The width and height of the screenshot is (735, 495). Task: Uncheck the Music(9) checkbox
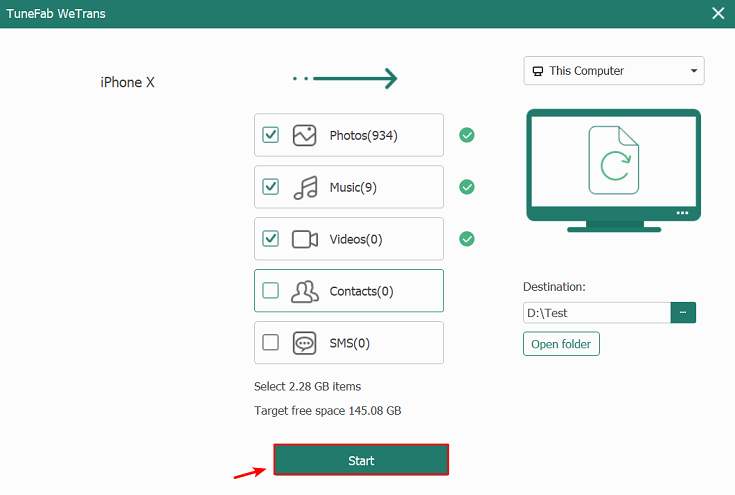[x=270, y=187]
